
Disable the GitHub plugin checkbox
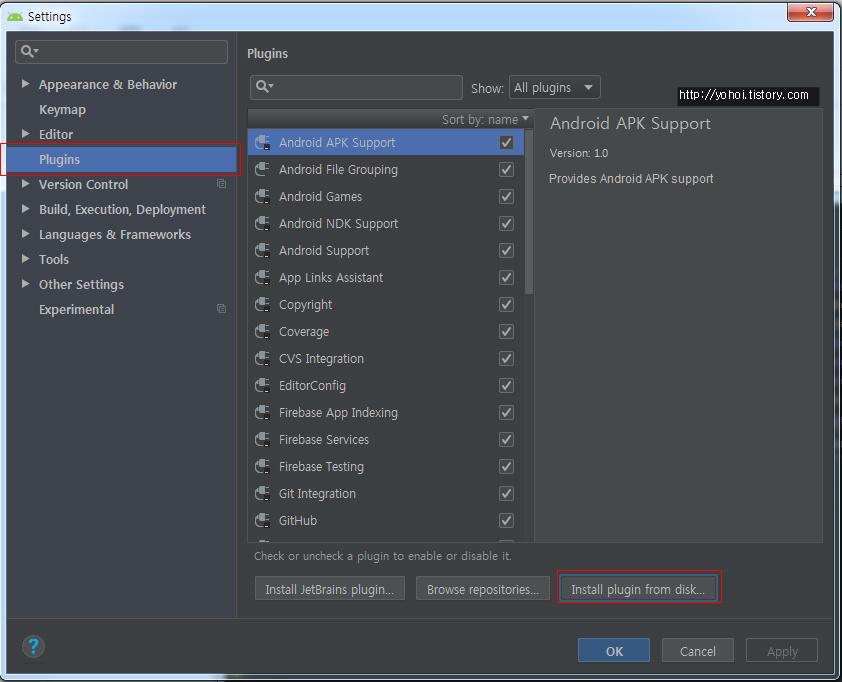tap(506, 520)
